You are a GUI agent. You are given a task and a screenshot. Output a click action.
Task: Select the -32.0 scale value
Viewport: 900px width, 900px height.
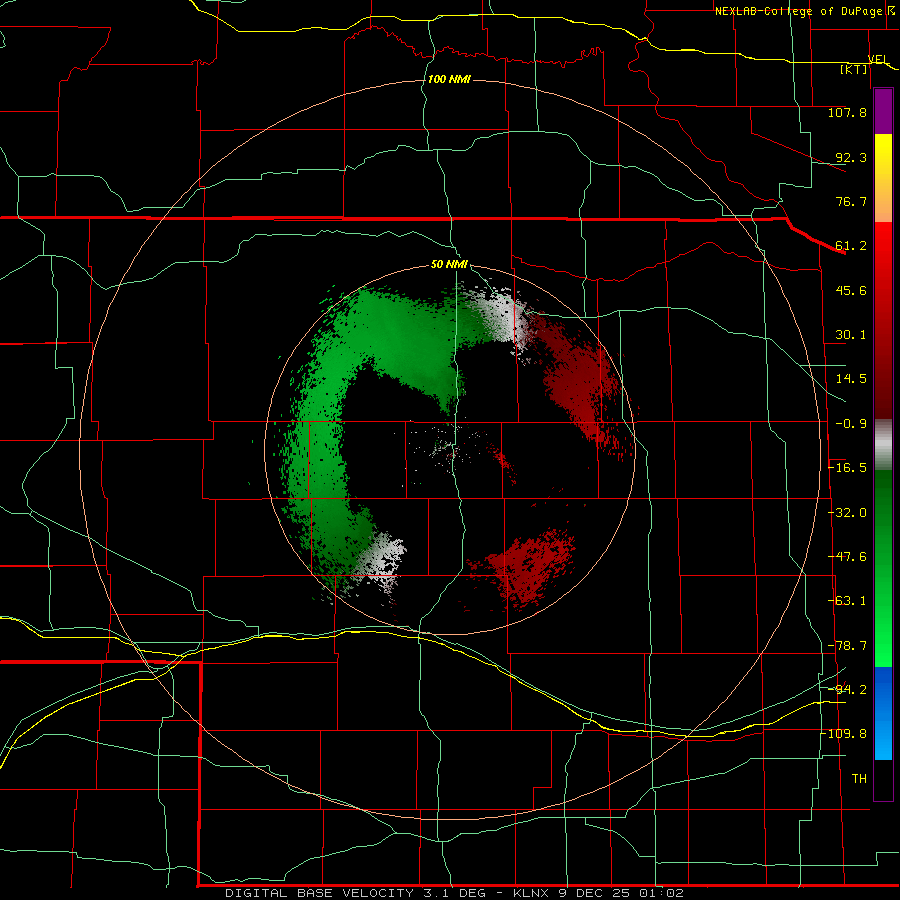coord(847,513)
